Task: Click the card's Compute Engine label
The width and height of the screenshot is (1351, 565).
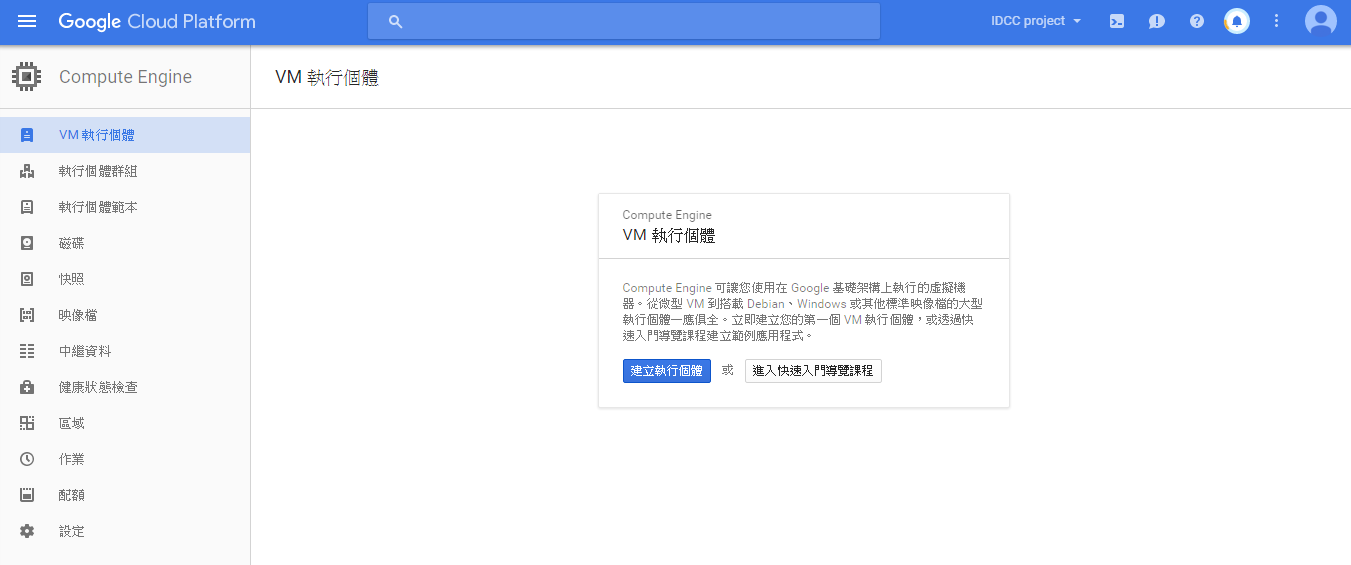Action: click(x=667, y=215)
